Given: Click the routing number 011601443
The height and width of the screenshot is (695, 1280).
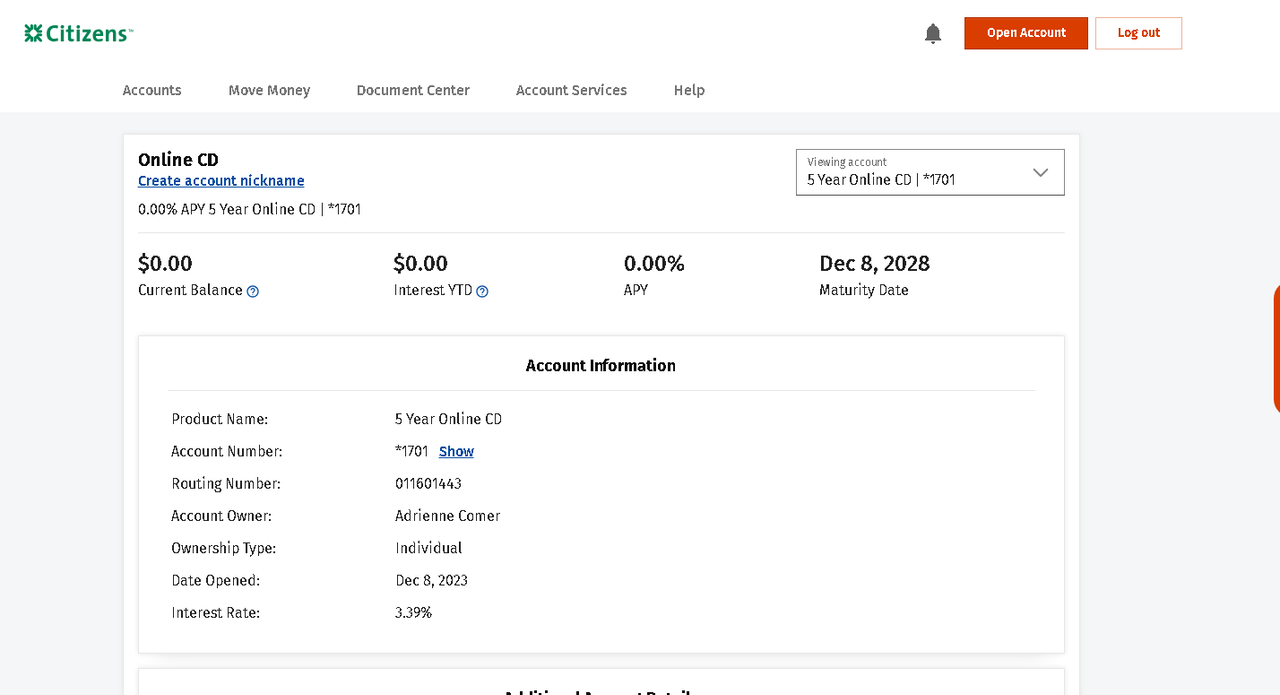Looking at the screenshot, I should coord(428,484).
